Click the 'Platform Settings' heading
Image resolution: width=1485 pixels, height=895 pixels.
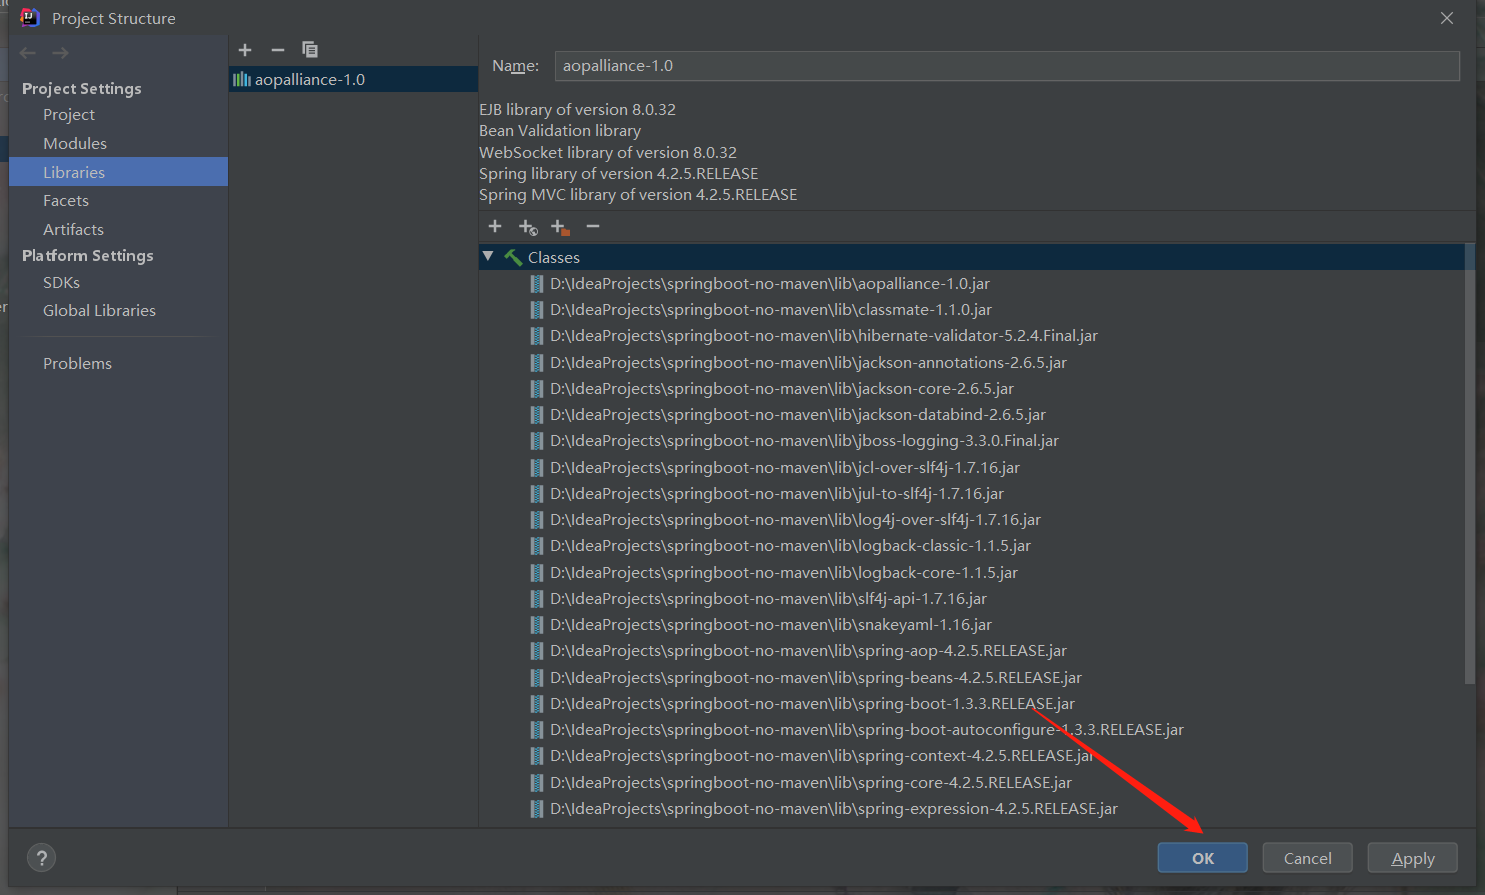88,256
